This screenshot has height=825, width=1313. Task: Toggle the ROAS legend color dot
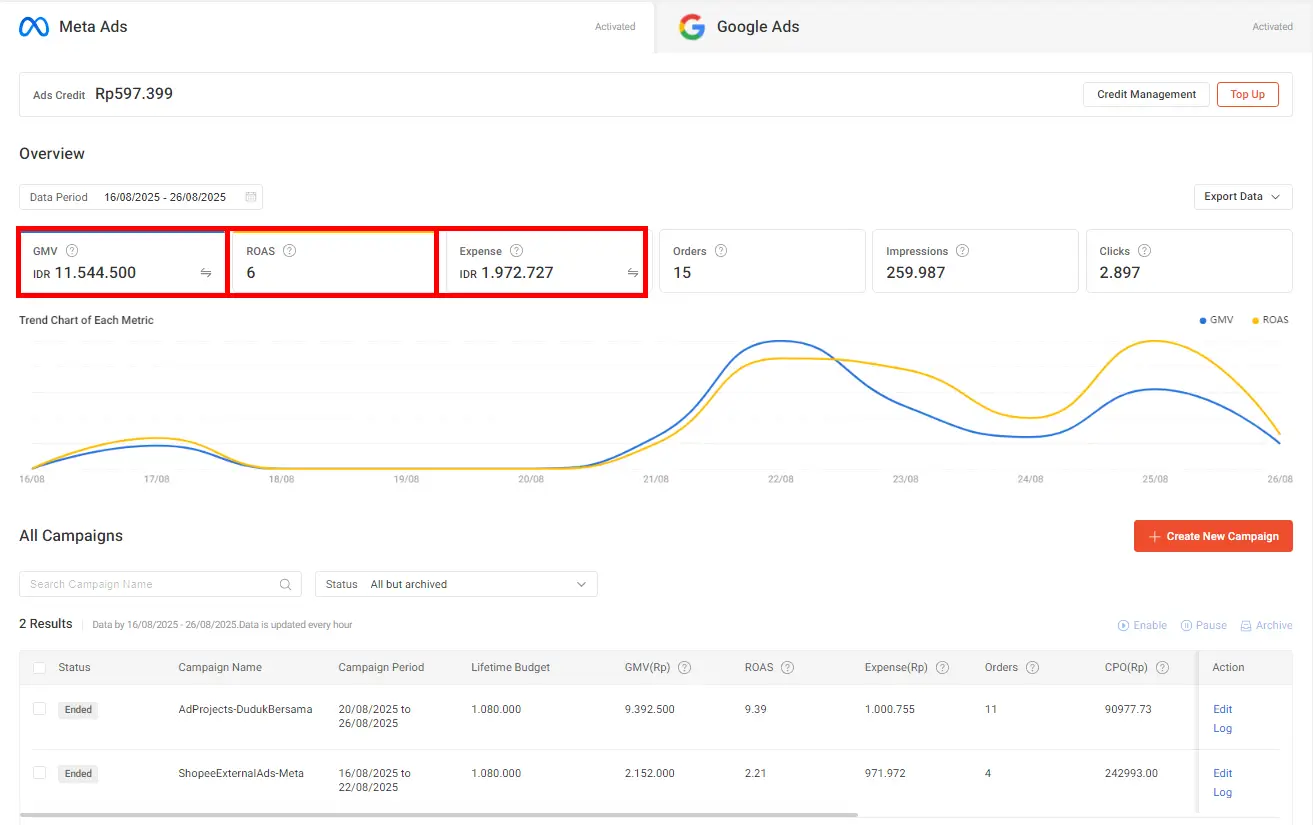coord(1255,321)
